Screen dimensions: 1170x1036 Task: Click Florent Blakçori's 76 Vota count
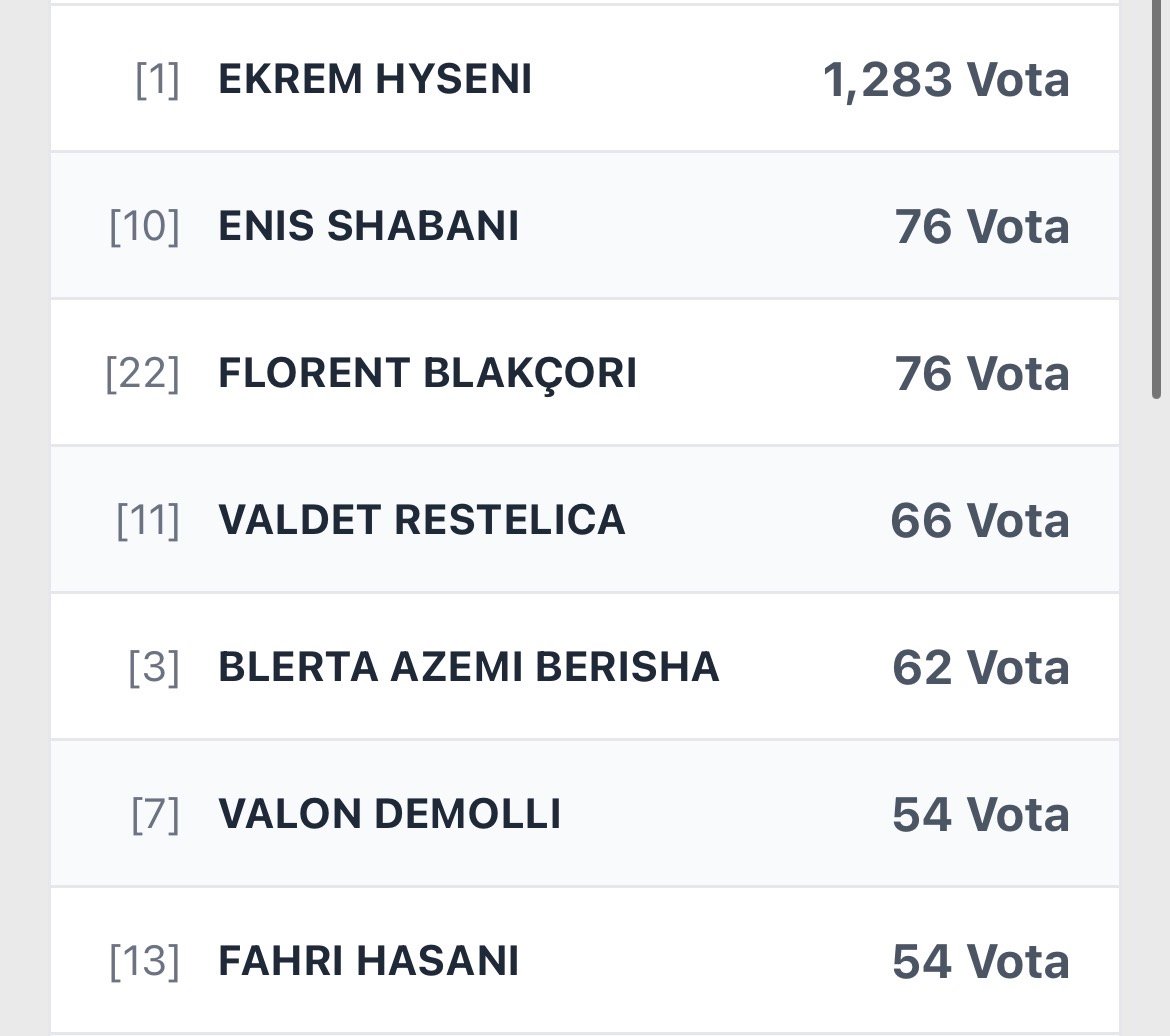click(x=981, y=374)
